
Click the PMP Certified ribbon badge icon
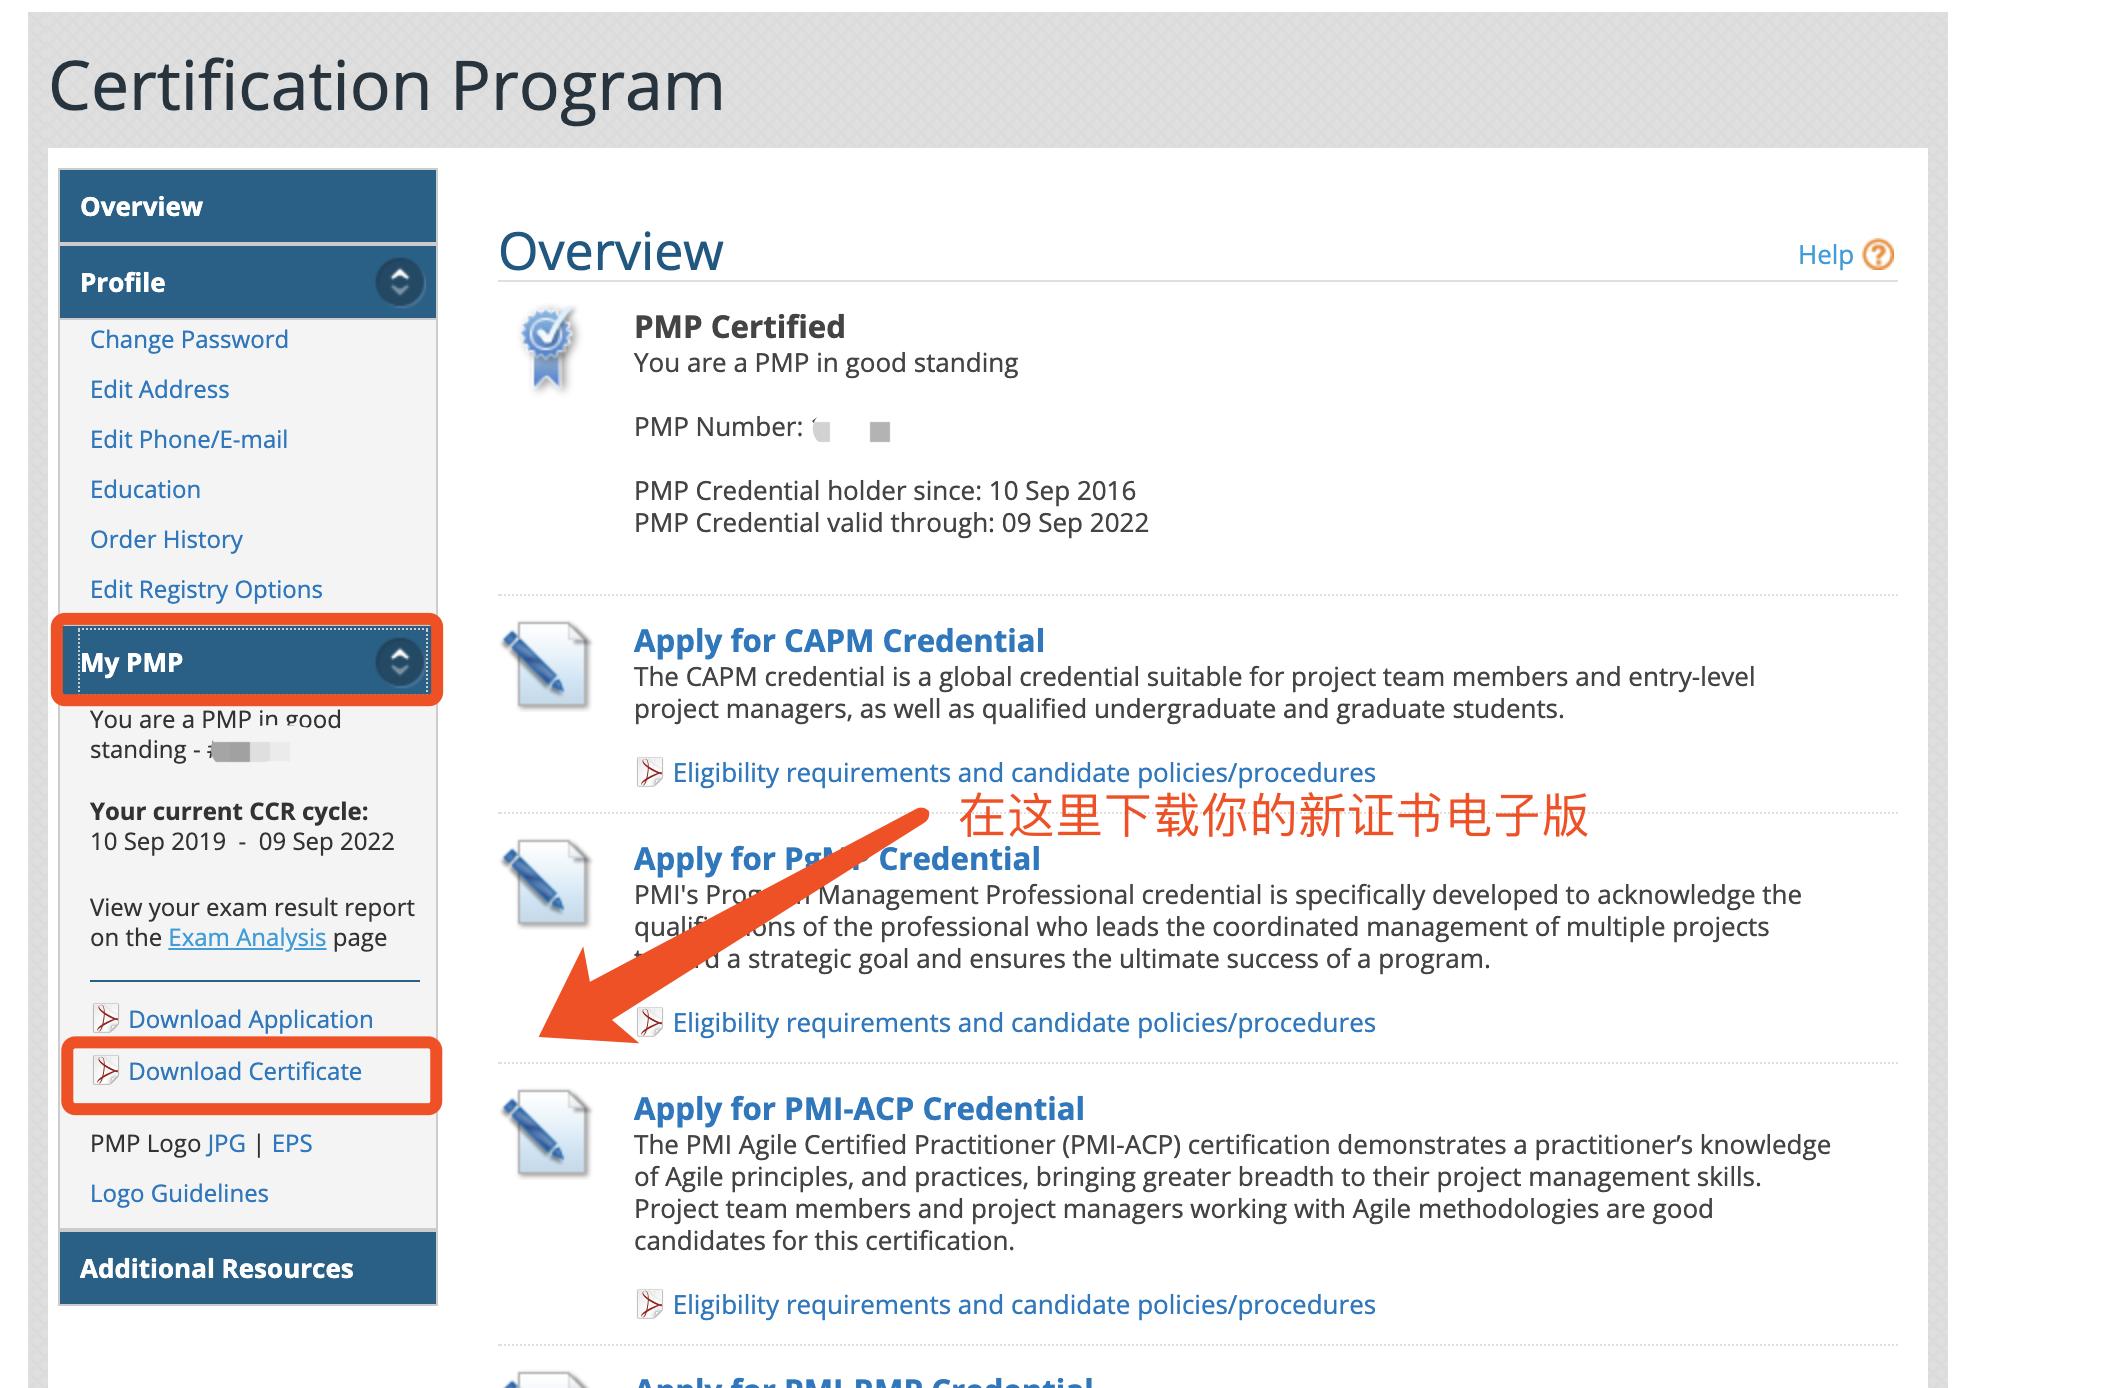point(547,347)
